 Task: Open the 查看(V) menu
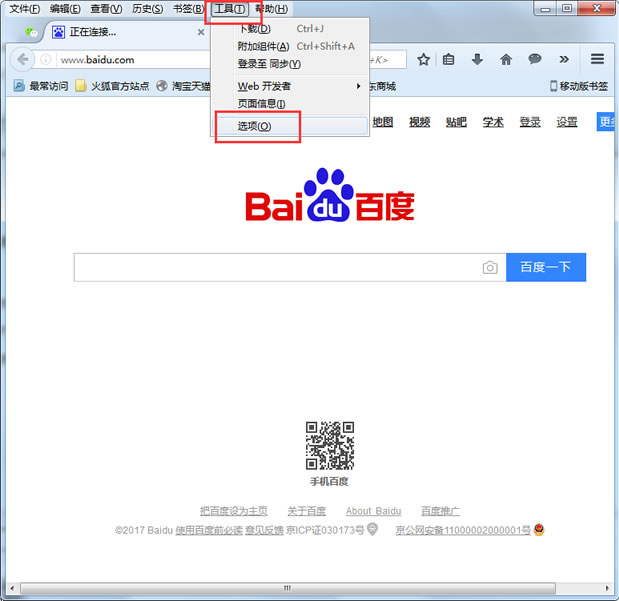(106, 9)
